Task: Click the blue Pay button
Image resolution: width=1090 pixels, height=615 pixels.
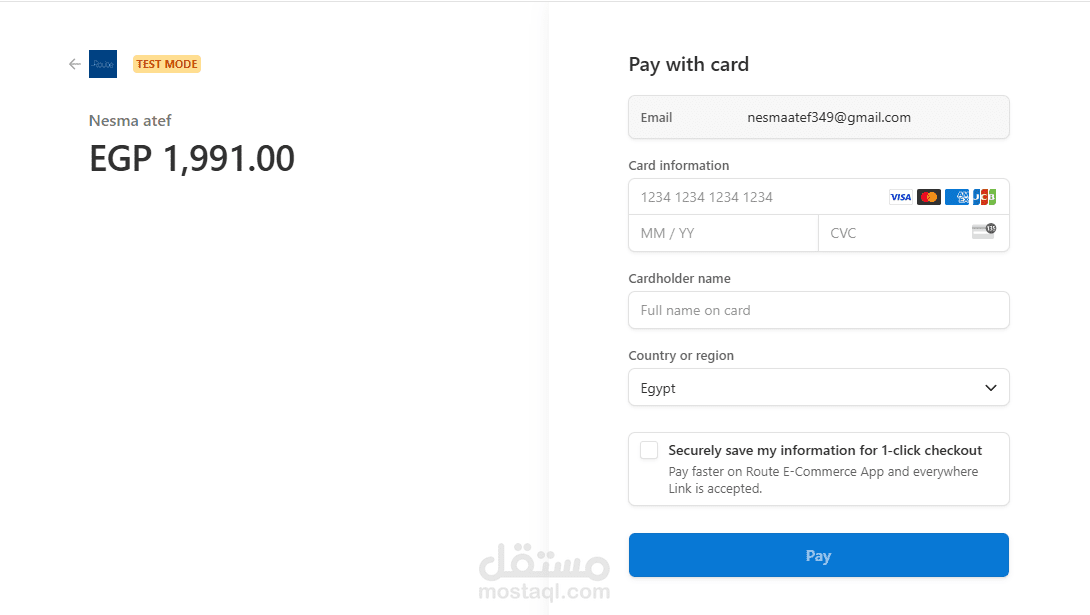Action: (x=819, y=555)
